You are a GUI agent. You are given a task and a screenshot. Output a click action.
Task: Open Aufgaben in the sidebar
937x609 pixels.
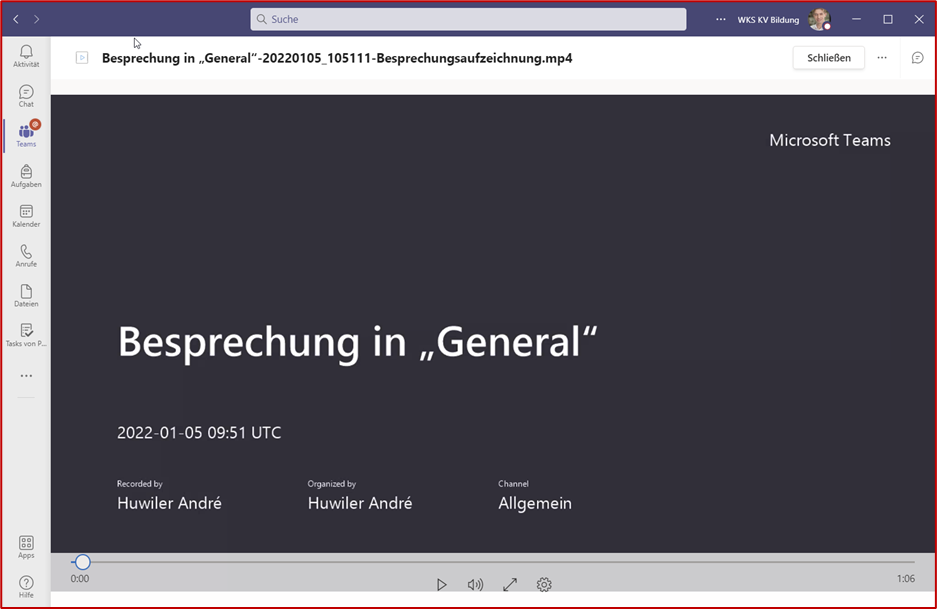coord(26,176)
